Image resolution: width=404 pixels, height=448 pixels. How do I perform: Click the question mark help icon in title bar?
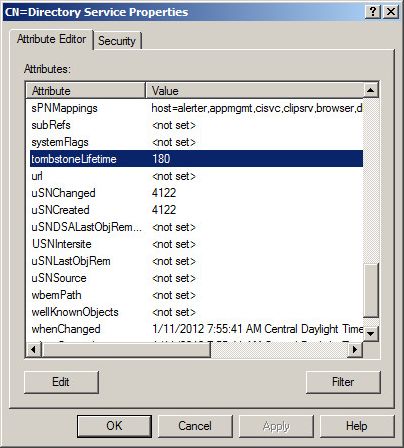[x=373, y=12]
